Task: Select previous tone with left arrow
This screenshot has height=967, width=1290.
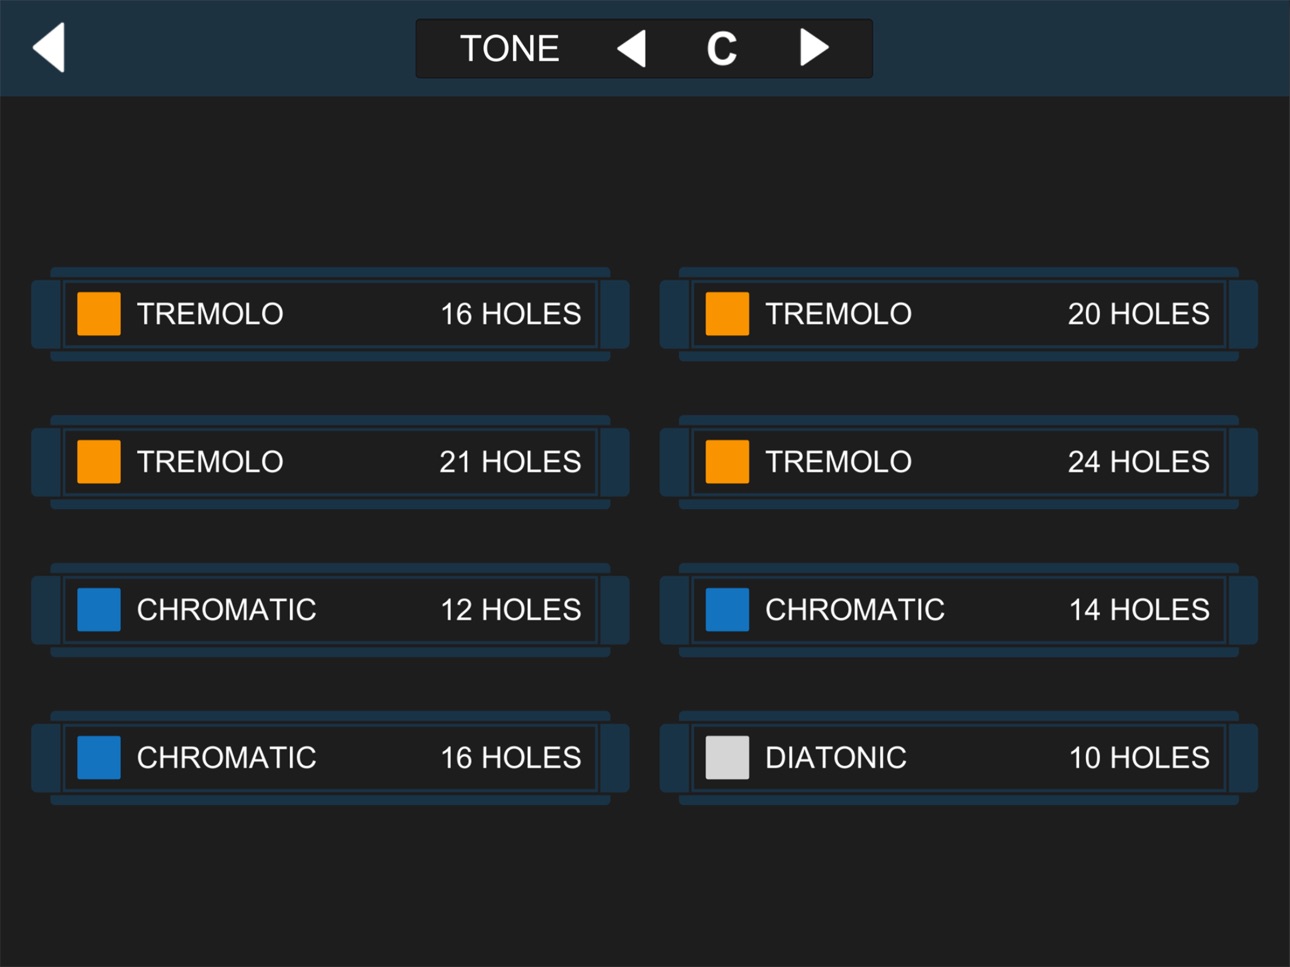Action: pyautogui.click(x=631, y=48)
